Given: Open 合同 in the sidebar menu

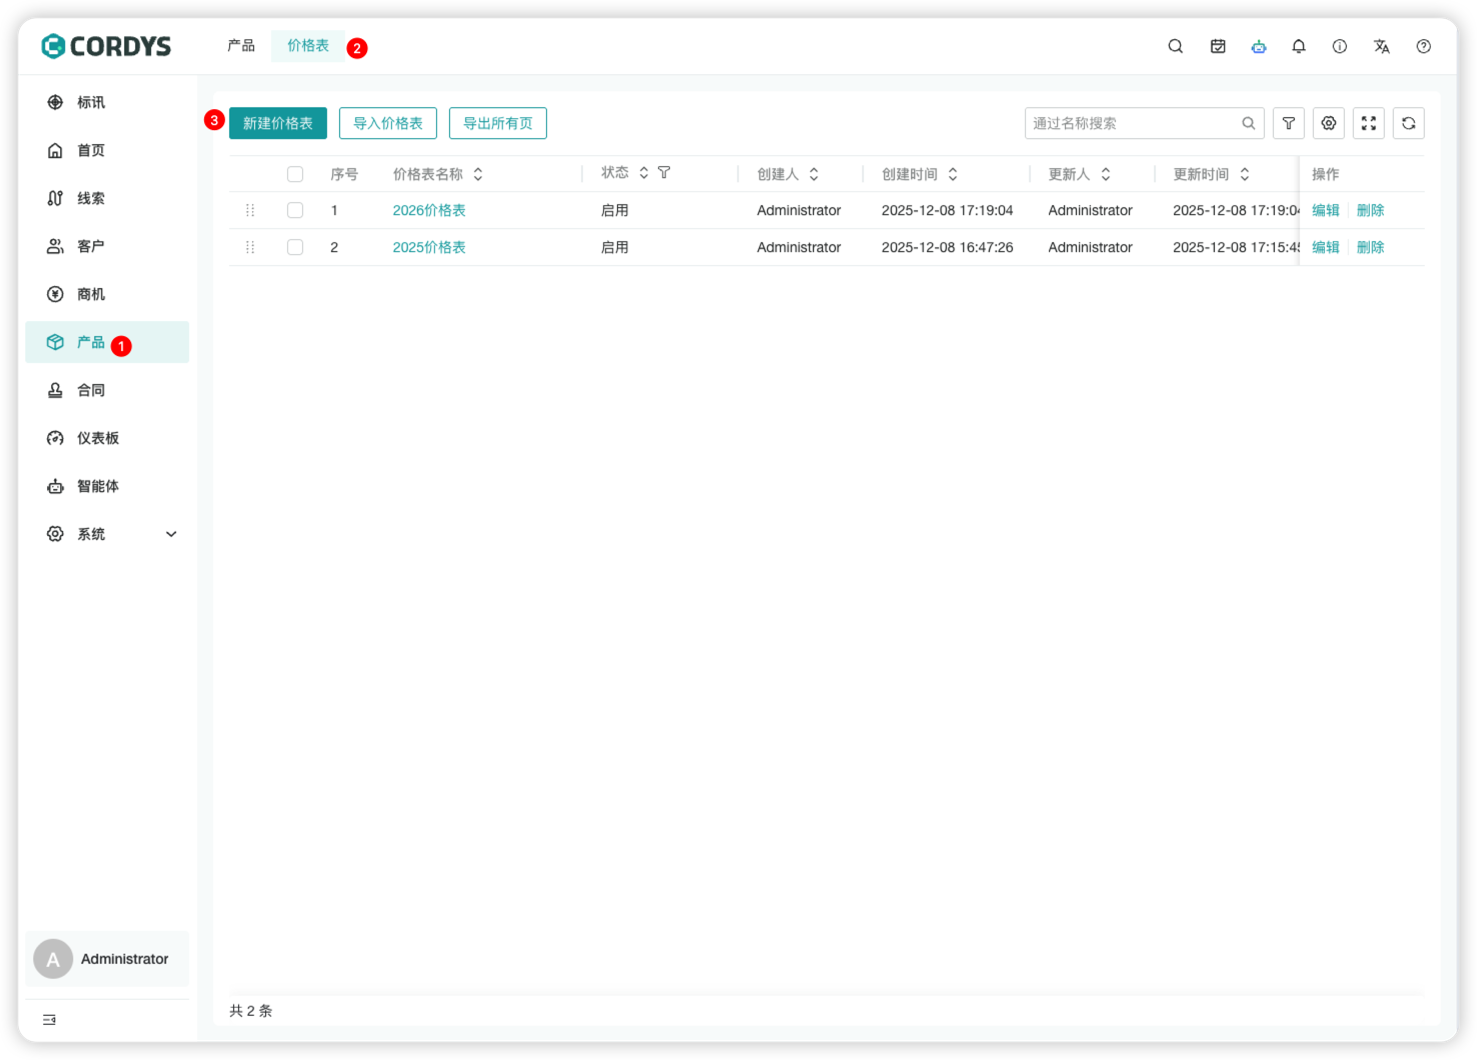Looking at the screenshot, I should point(91,390).
